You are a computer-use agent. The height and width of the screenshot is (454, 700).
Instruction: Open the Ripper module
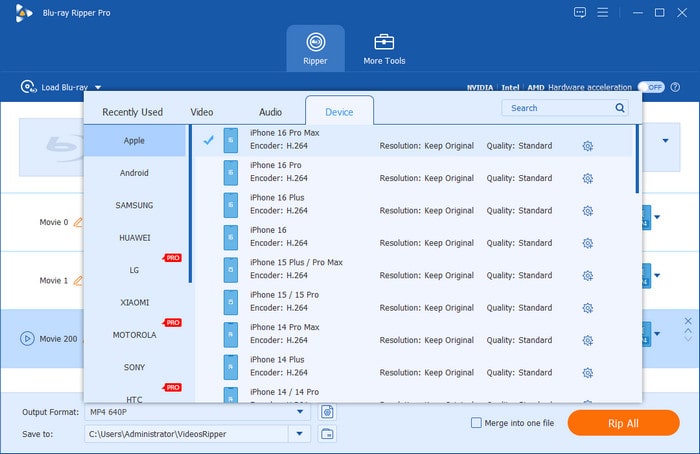pos(315,49)
